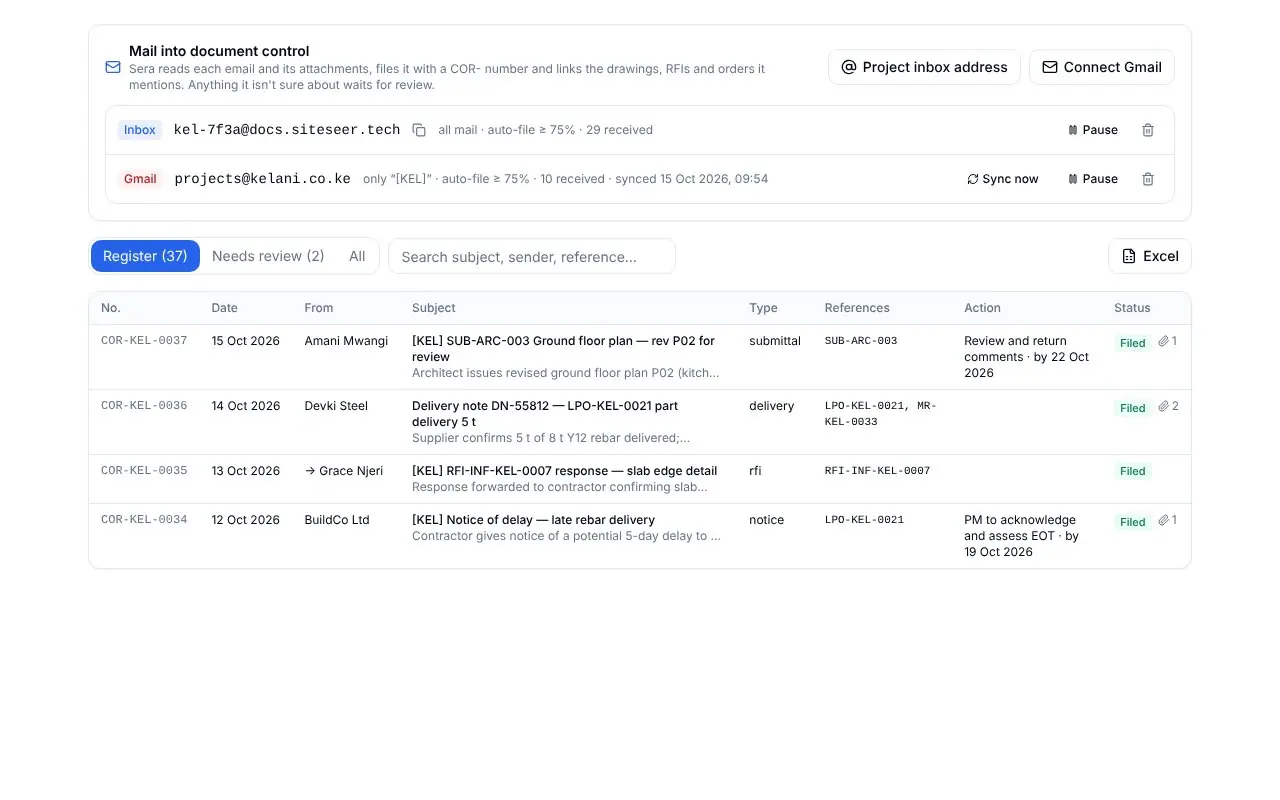The width and height of the screenshot is (1280, 800).
Task: Click sender BuildCo Ltd
Action: (x=337, y=520)
